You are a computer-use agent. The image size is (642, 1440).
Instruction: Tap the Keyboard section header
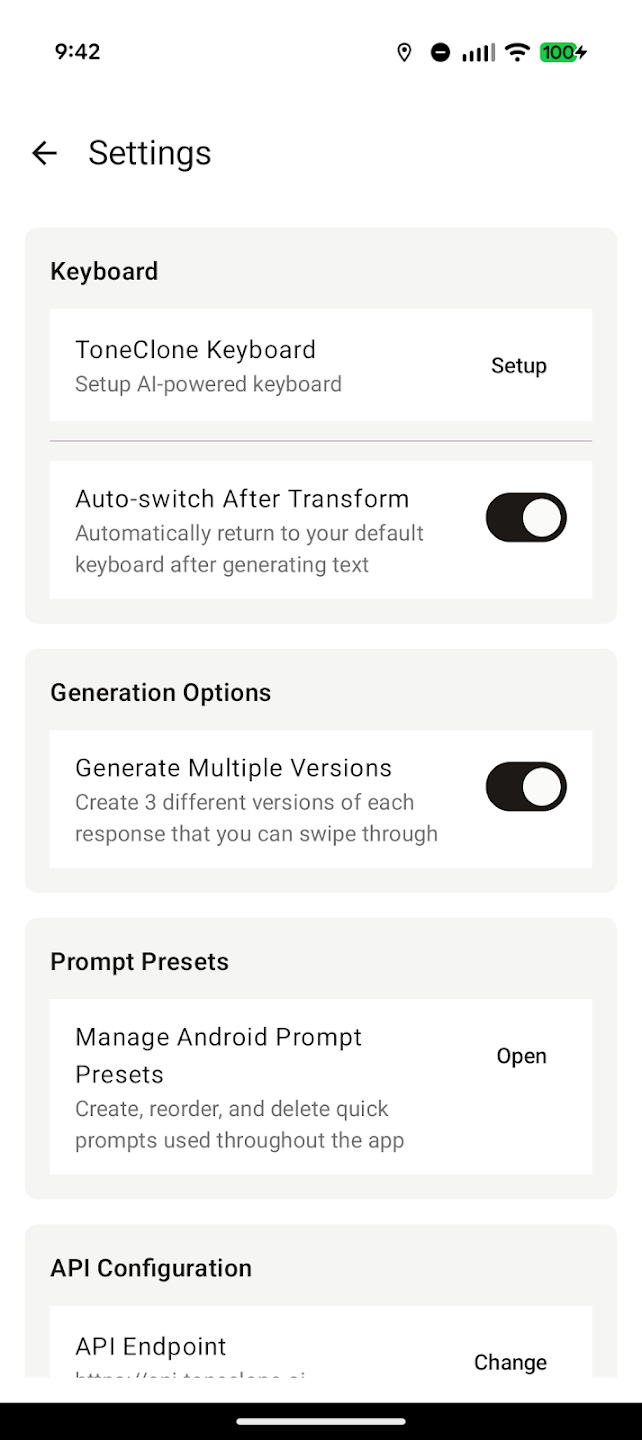coord(104,271)
